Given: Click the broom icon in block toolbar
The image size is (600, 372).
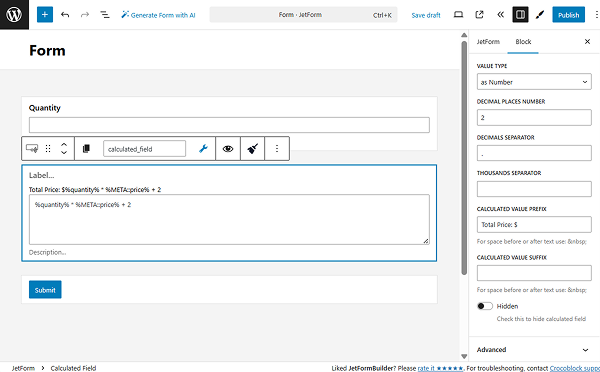Looking at the screenshot, I should pos(253,148).
